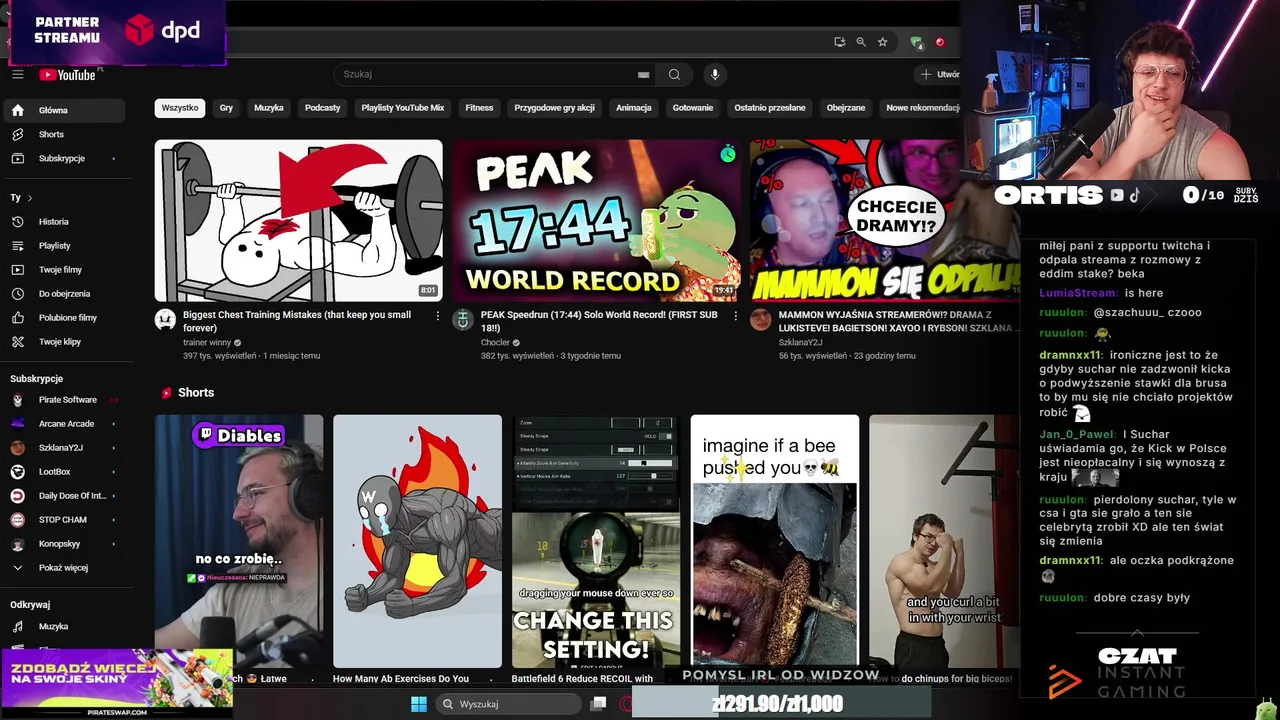Open the Windows Start button

coord(419,704)
